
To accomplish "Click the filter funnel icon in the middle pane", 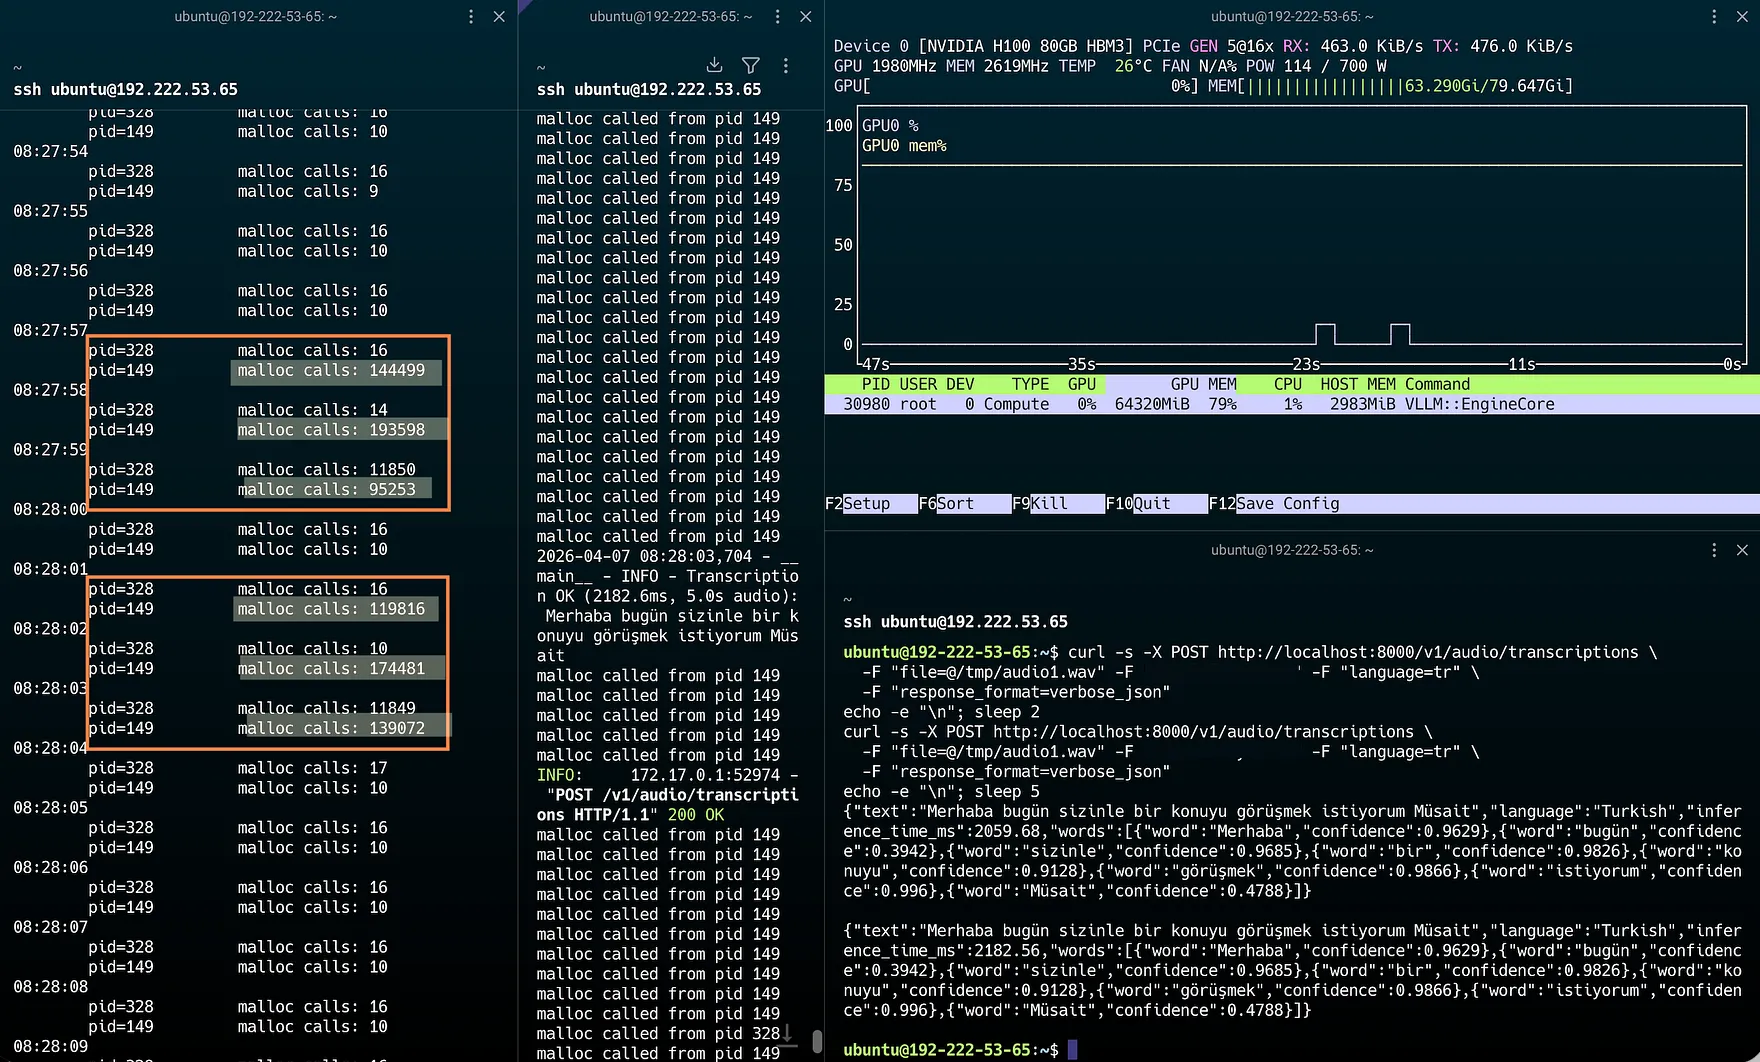I will click(750, 65).
